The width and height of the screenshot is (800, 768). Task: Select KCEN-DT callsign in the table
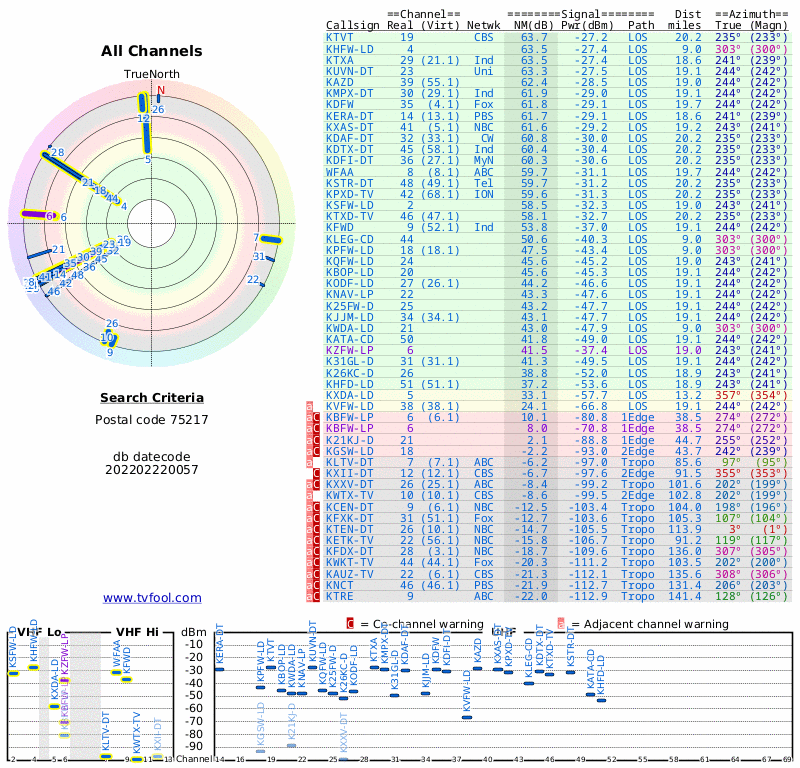(x=349, y=507)
